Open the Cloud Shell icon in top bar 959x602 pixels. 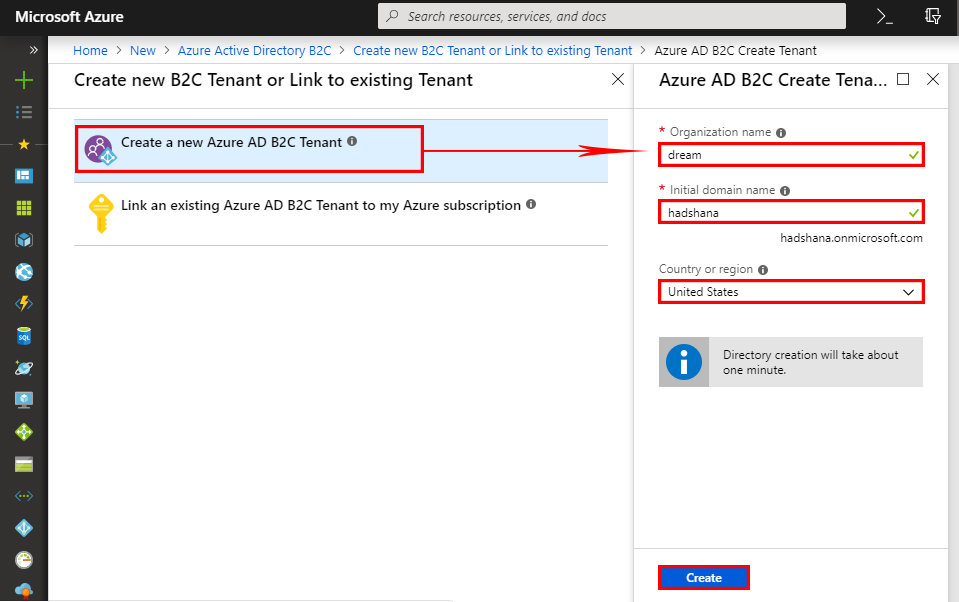[884, 17]
